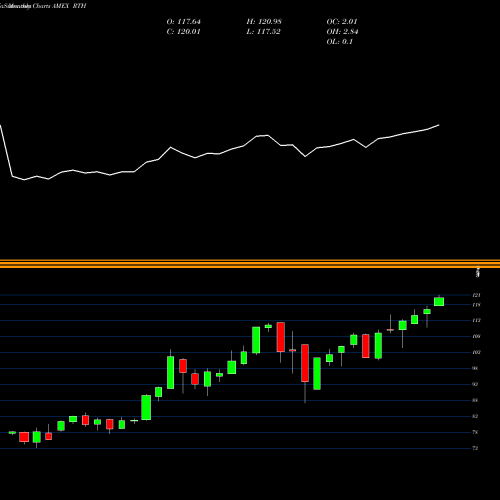Click the OH: 2.84 value

coord(342,32)
